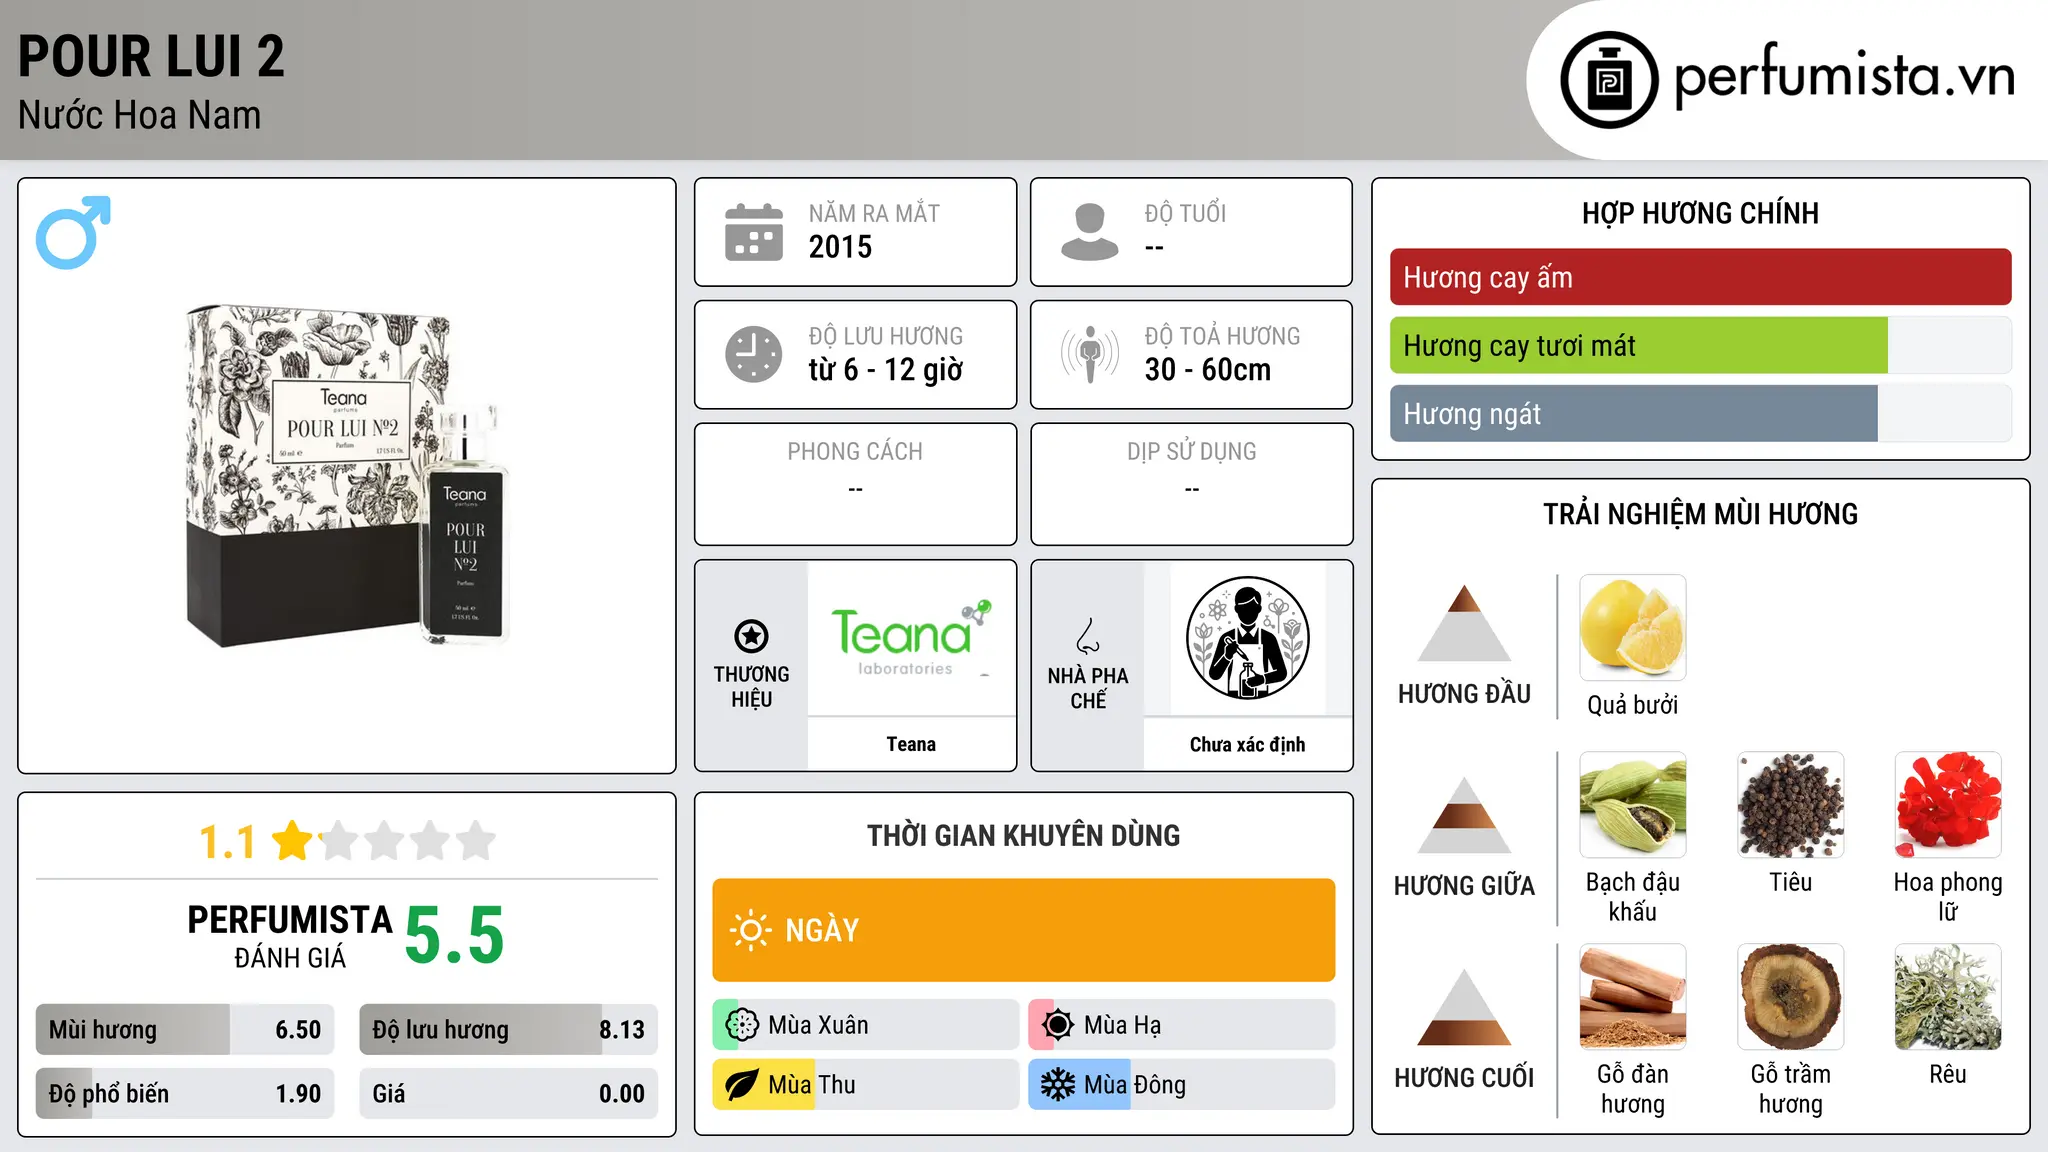This screenshot has width=2048, height=1152.
Task: Click the sun icon in the Ngày bar
Action: (x=750, y=930)
